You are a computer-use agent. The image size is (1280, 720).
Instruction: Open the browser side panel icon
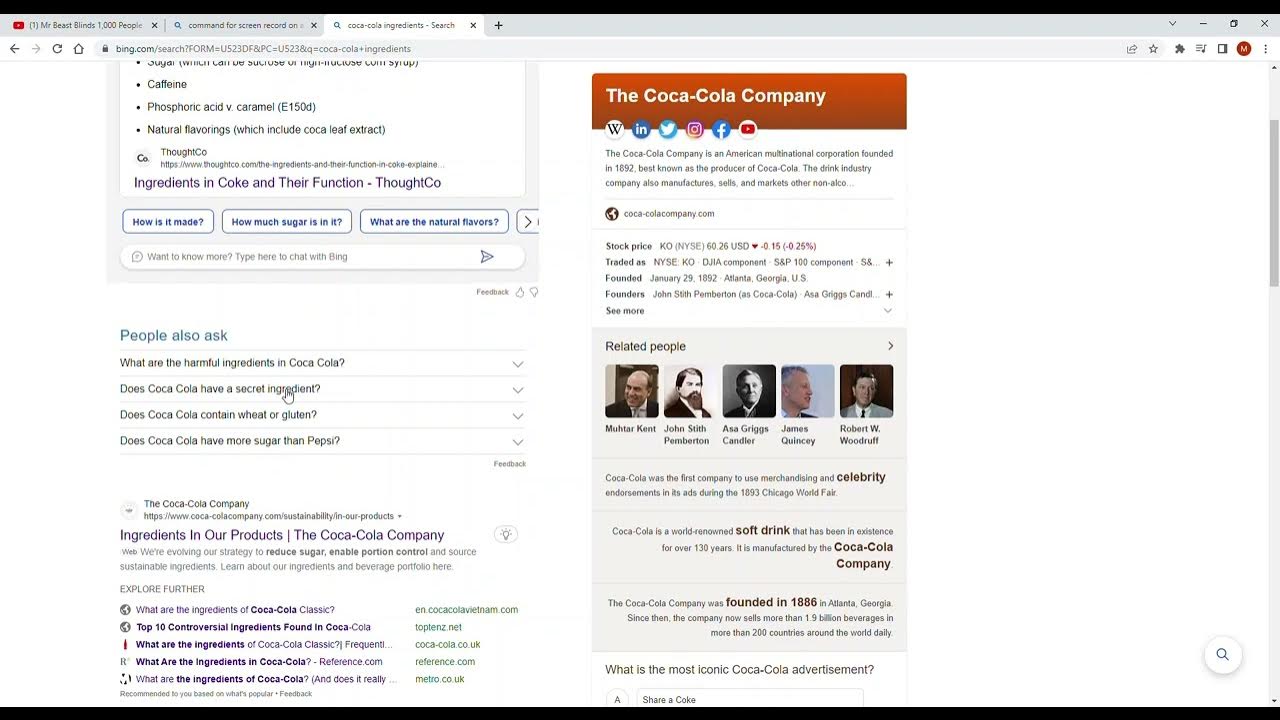click(x=1222, y=48)
